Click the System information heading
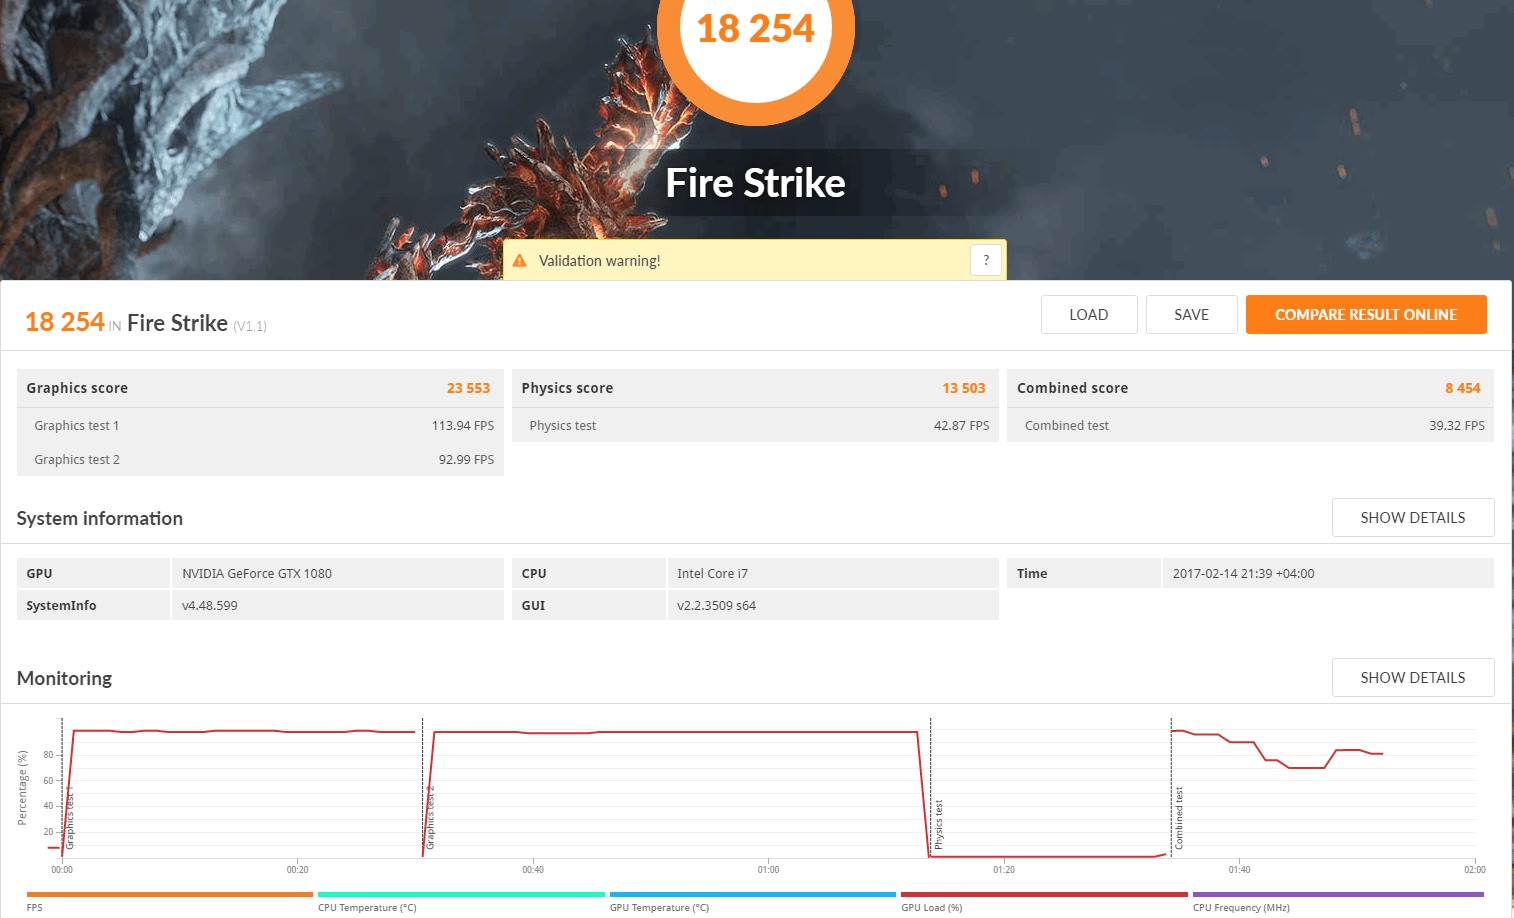1514x918 pixels. [100, 518]
